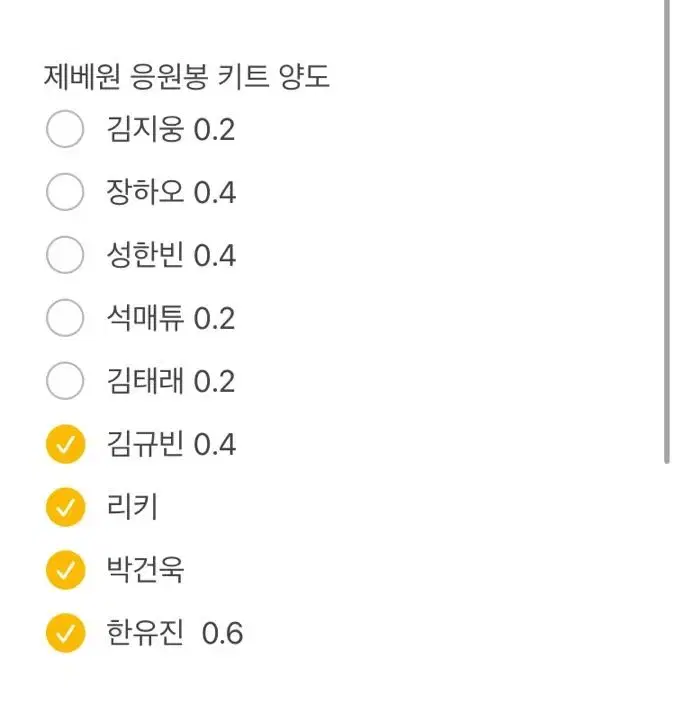Select the 김지웅 0.2 option circle
This screenshot has width=674, height=715.
click(x=65, y=130)
